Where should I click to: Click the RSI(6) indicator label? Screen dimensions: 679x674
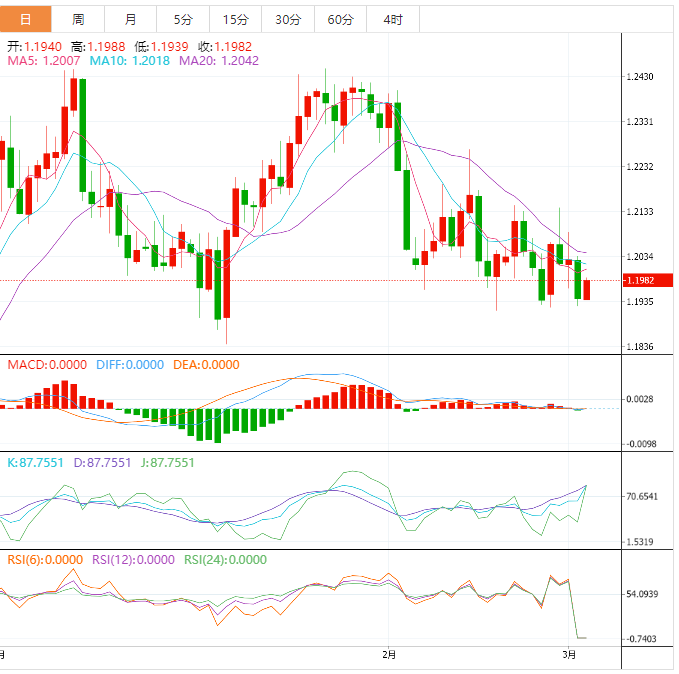tap(44, 560)
